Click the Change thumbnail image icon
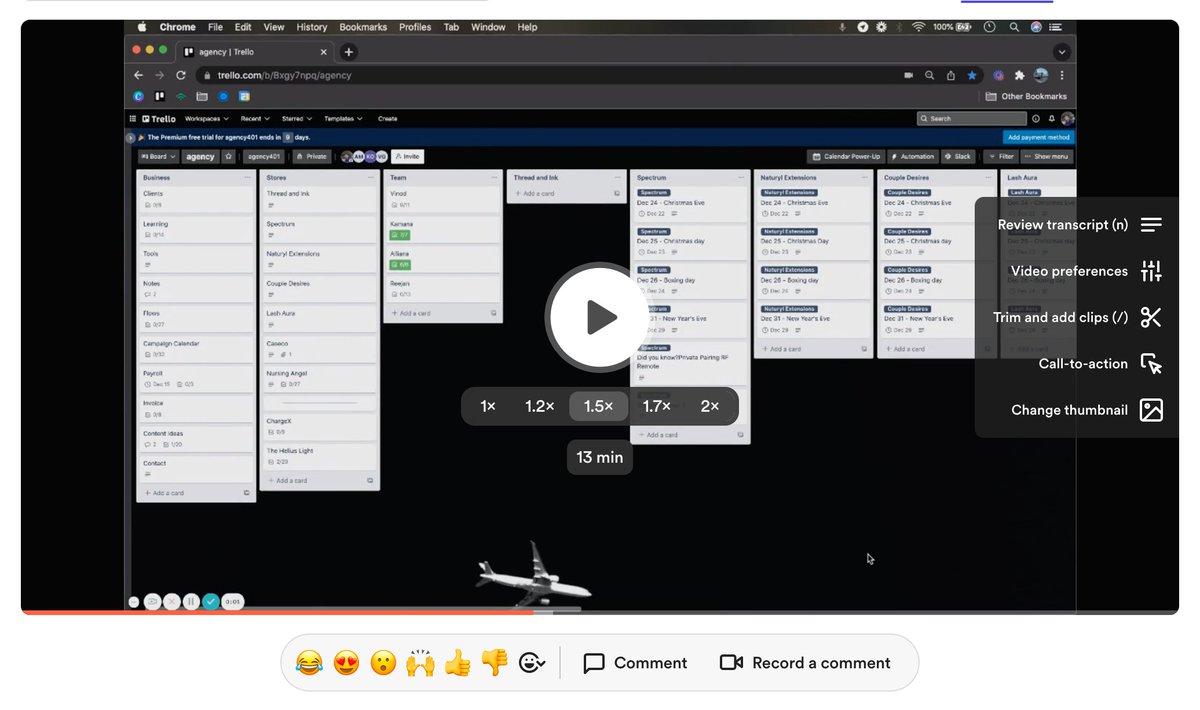This screenshot has width=1200, height=710. click(x=1151, y=410)
